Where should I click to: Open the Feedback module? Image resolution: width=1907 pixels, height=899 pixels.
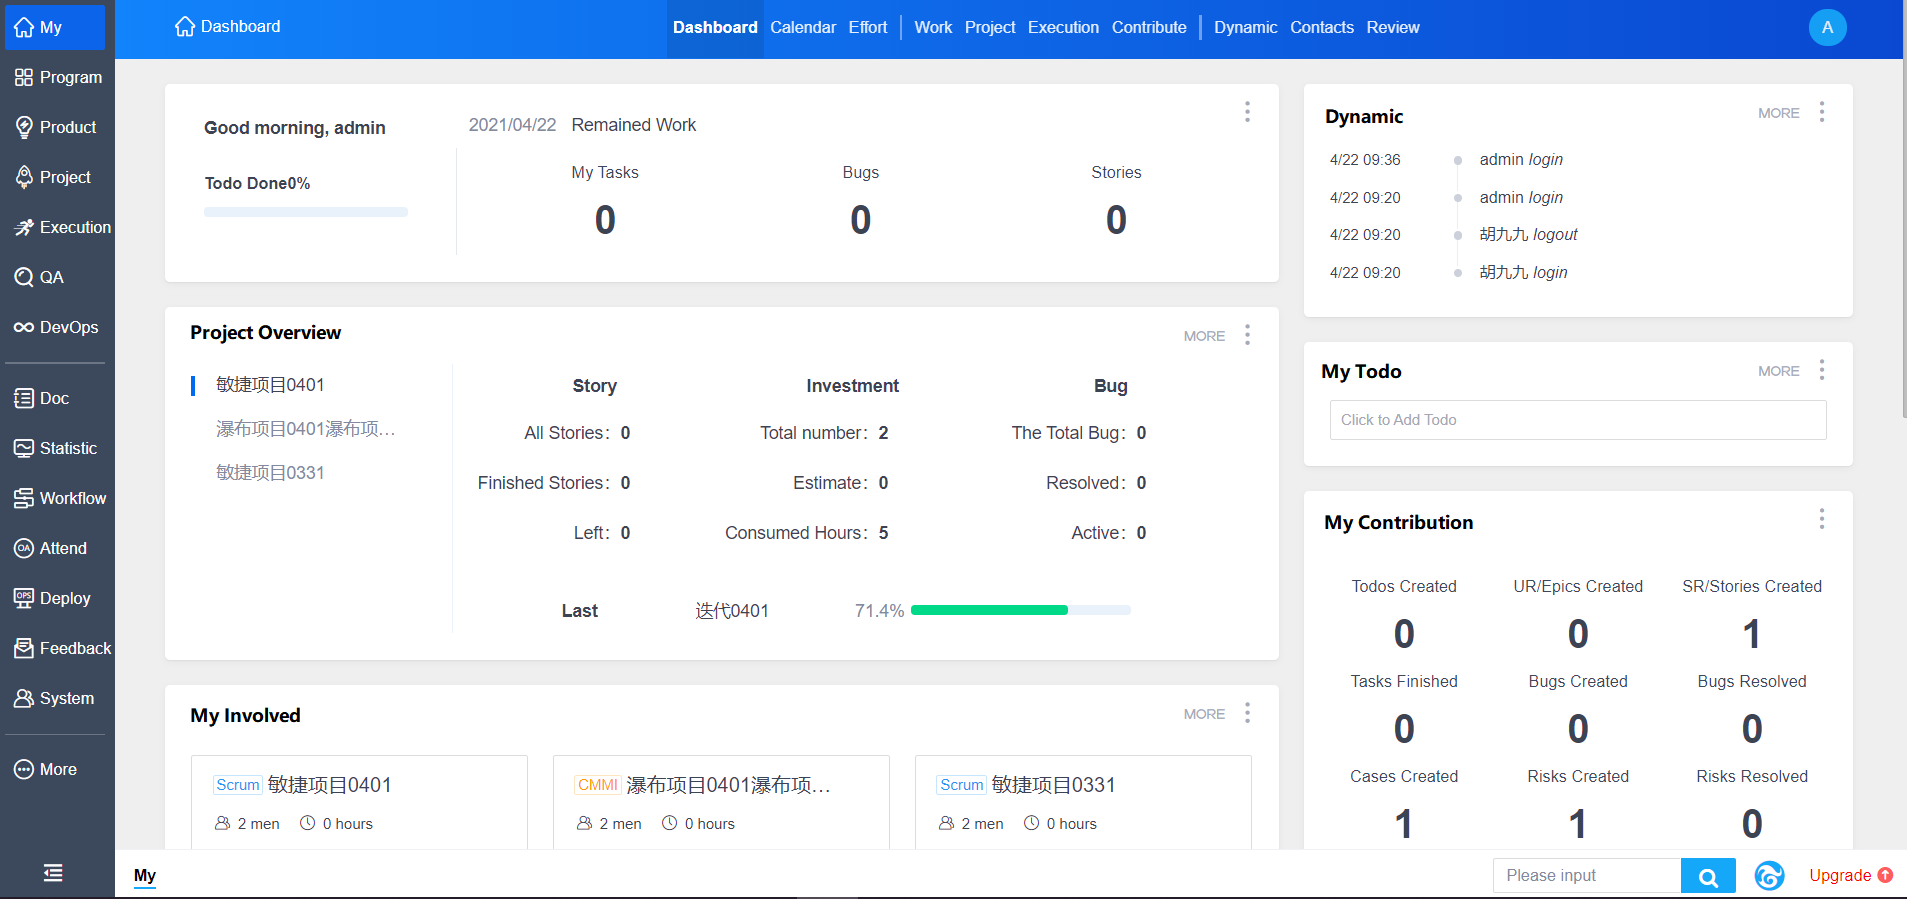pos(62,648)
